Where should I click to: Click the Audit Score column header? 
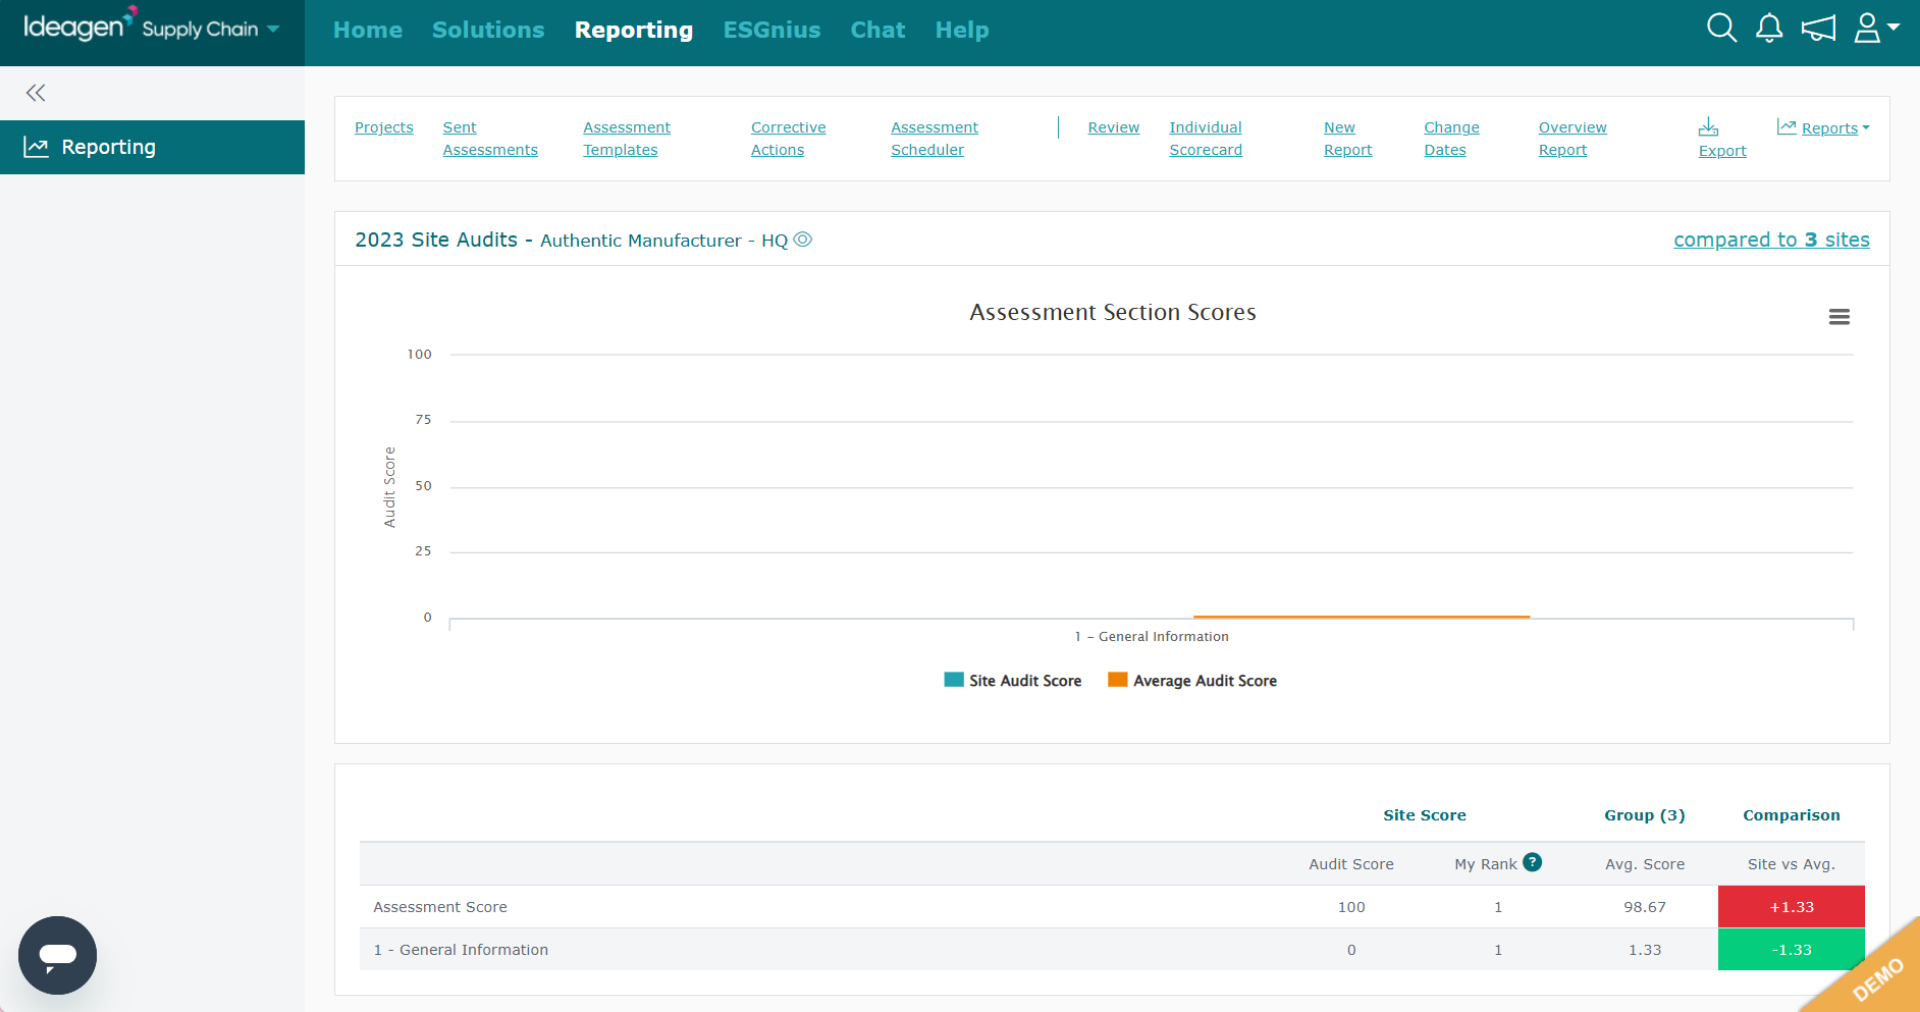[1351, 864]
